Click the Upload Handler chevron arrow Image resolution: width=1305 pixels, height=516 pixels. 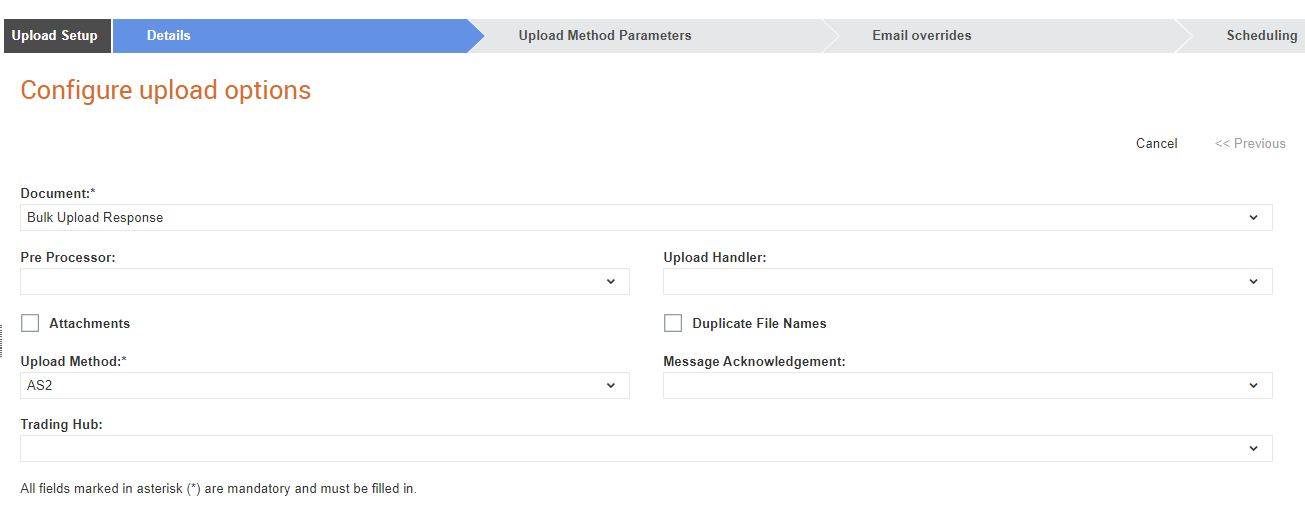[1253, 282]
